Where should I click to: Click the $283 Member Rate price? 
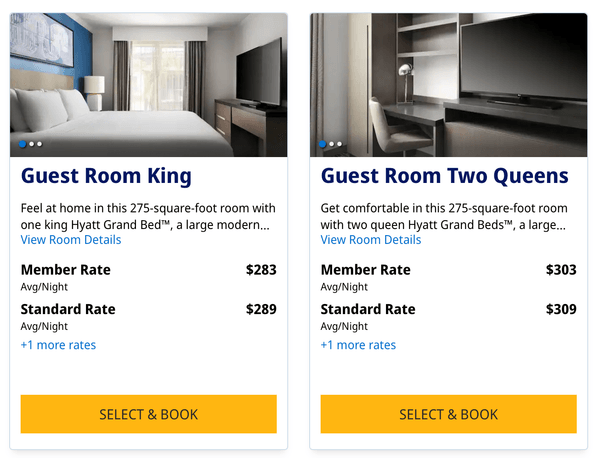261,270
